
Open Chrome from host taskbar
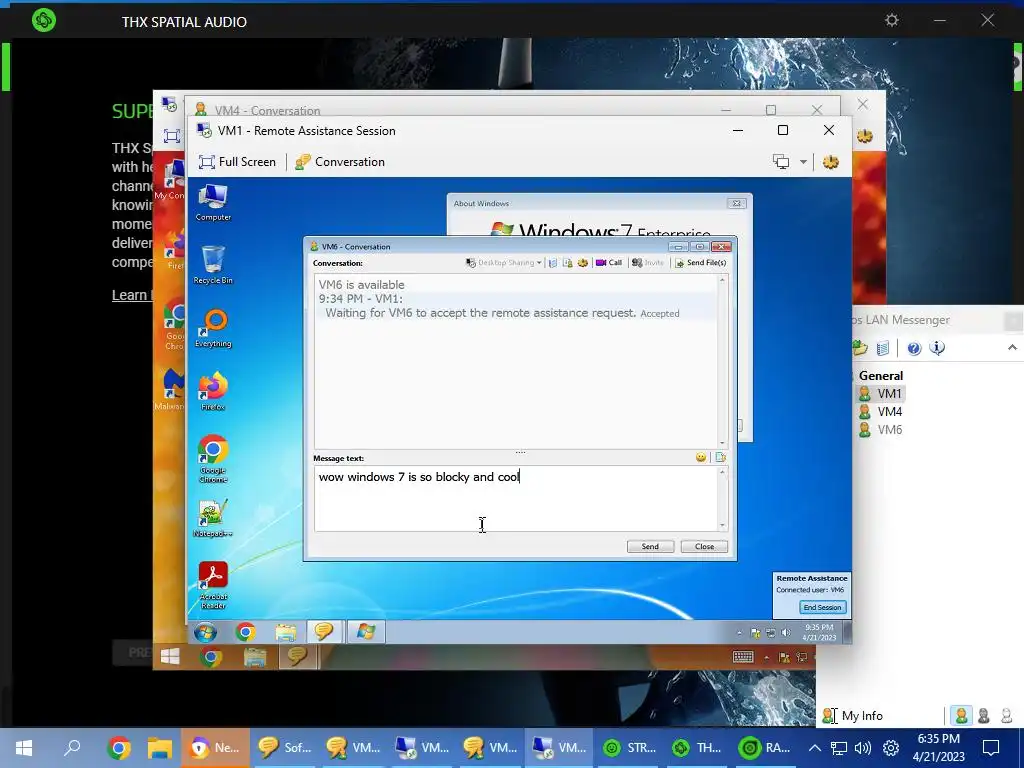coord(119,748)
